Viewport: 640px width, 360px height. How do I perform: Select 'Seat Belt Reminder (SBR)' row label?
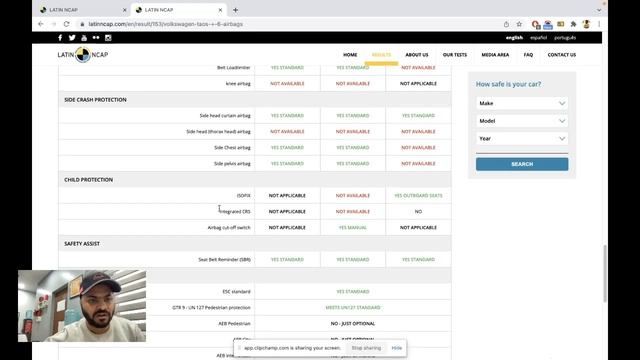224,260
